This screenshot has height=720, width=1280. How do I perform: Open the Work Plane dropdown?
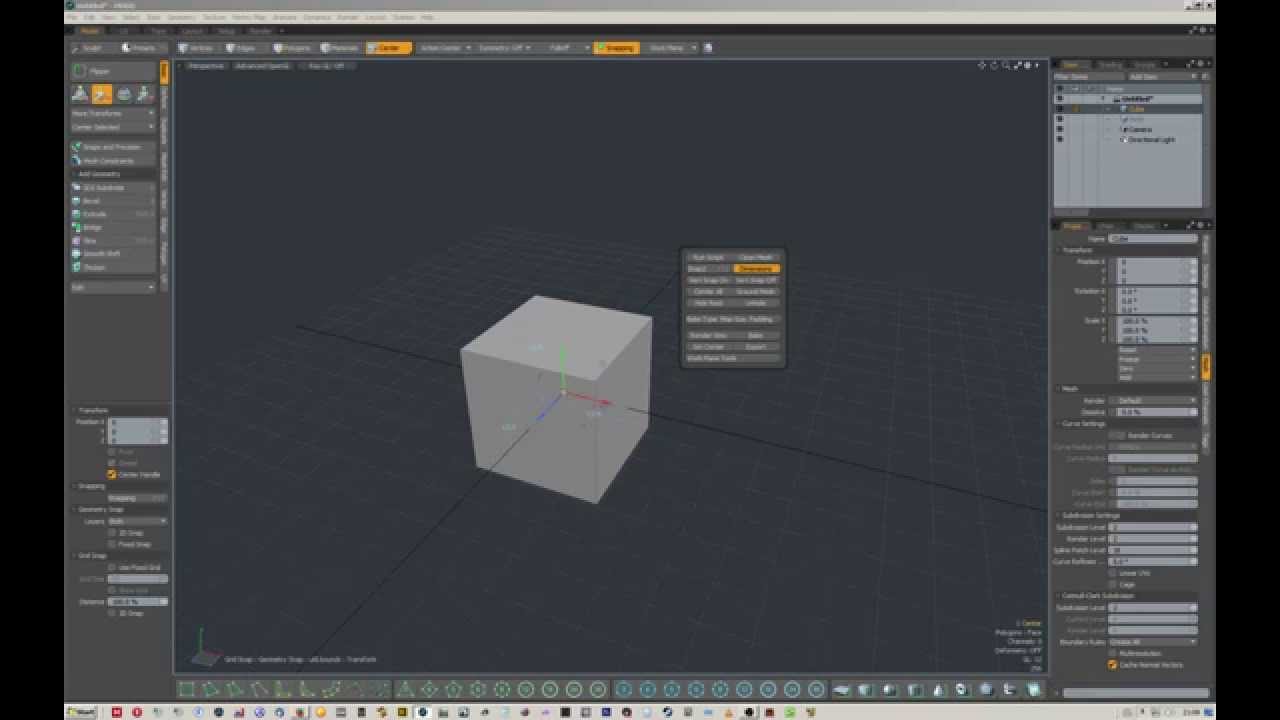(670, 48)
